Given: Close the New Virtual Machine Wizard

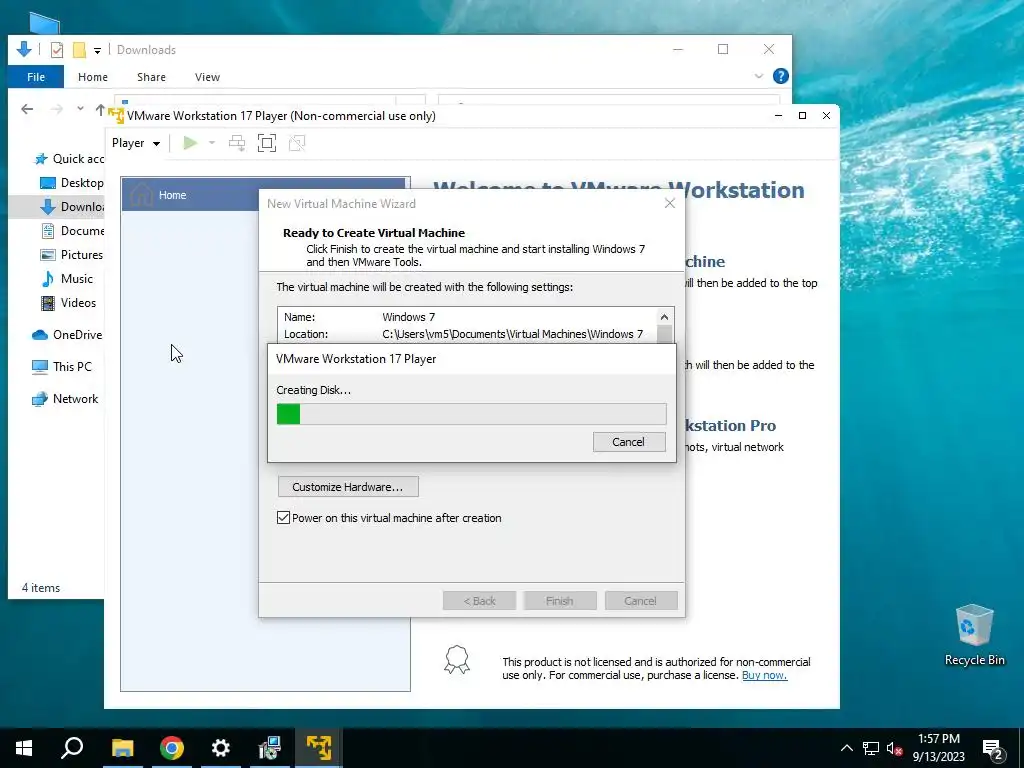Looking at the screenshot, I should (x=669, y=203).
